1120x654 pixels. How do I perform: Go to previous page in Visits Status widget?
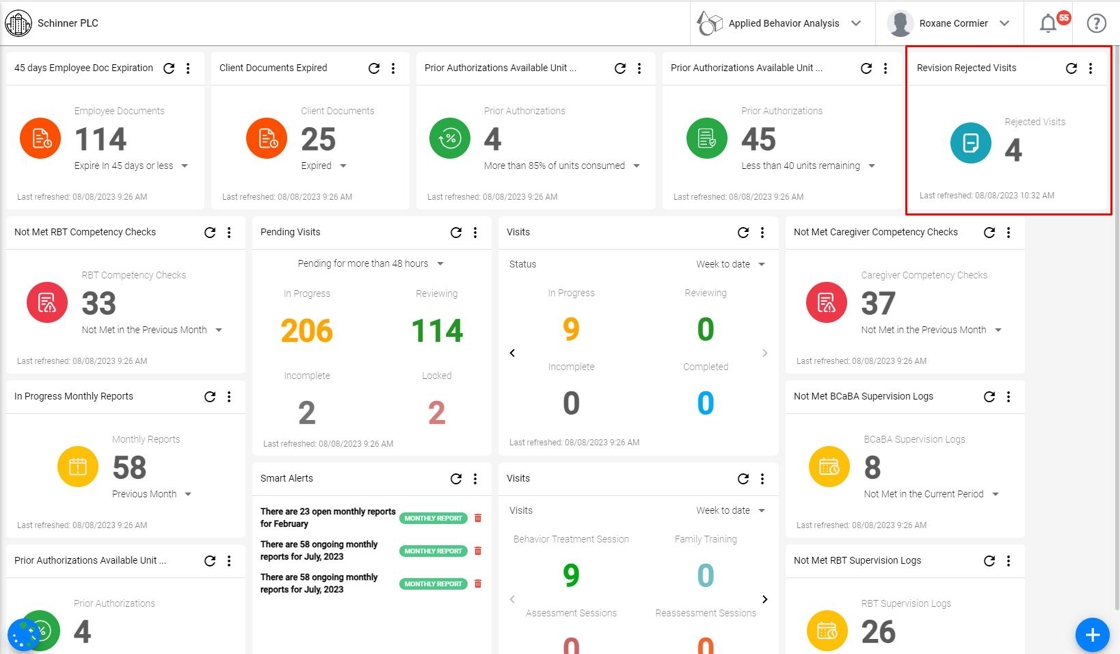tap(512, 353)
